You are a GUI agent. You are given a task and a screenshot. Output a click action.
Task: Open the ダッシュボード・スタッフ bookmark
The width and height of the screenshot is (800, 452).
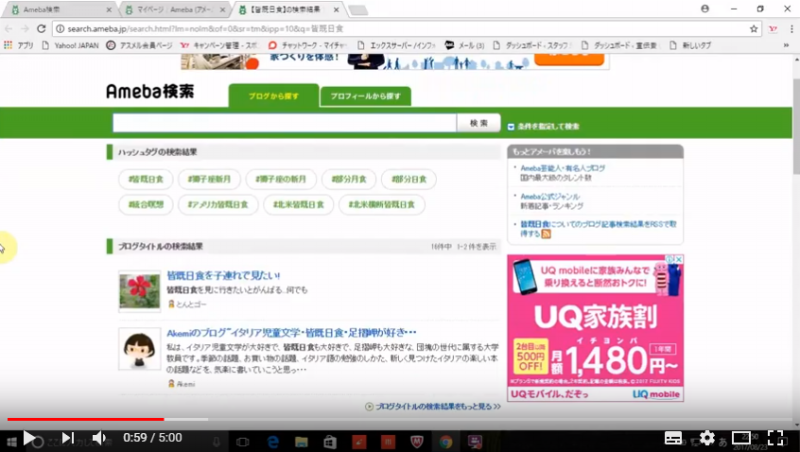532,45
